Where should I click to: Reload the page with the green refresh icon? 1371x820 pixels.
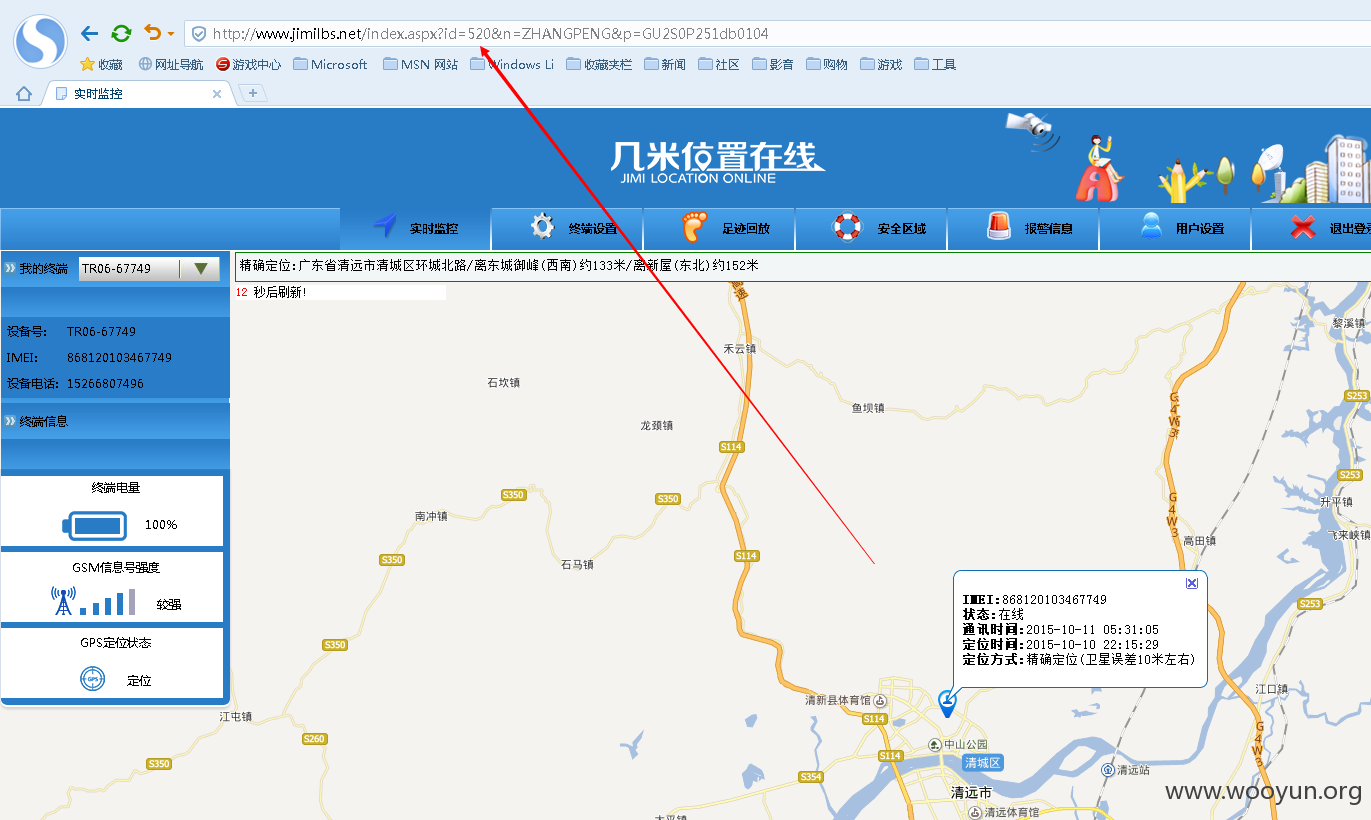coord(121,33)
